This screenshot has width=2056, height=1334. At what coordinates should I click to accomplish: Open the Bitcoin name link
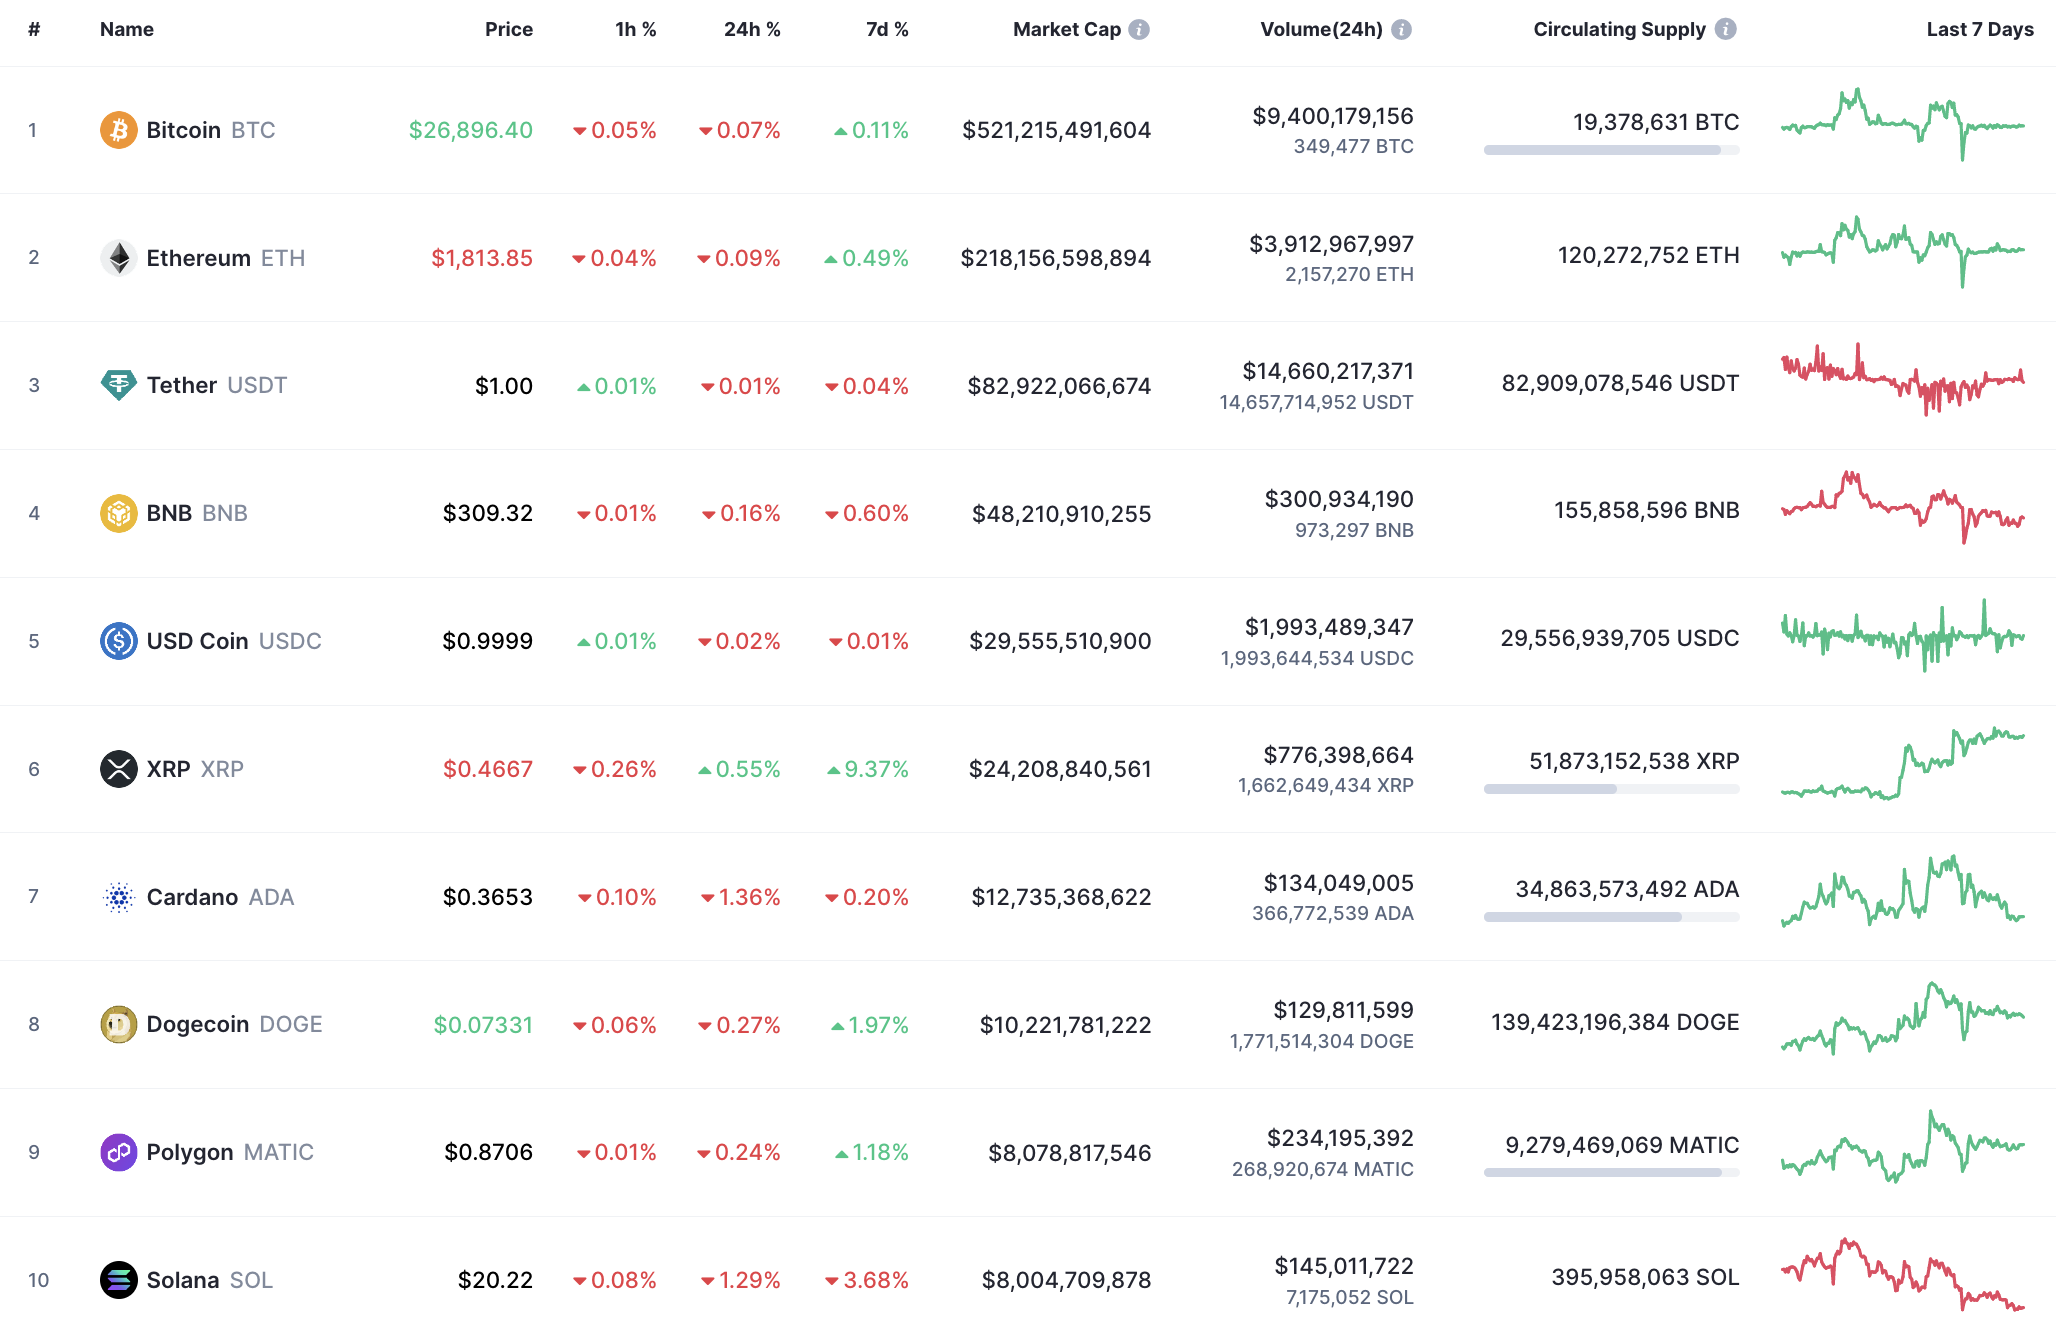(x=183, y=129)
